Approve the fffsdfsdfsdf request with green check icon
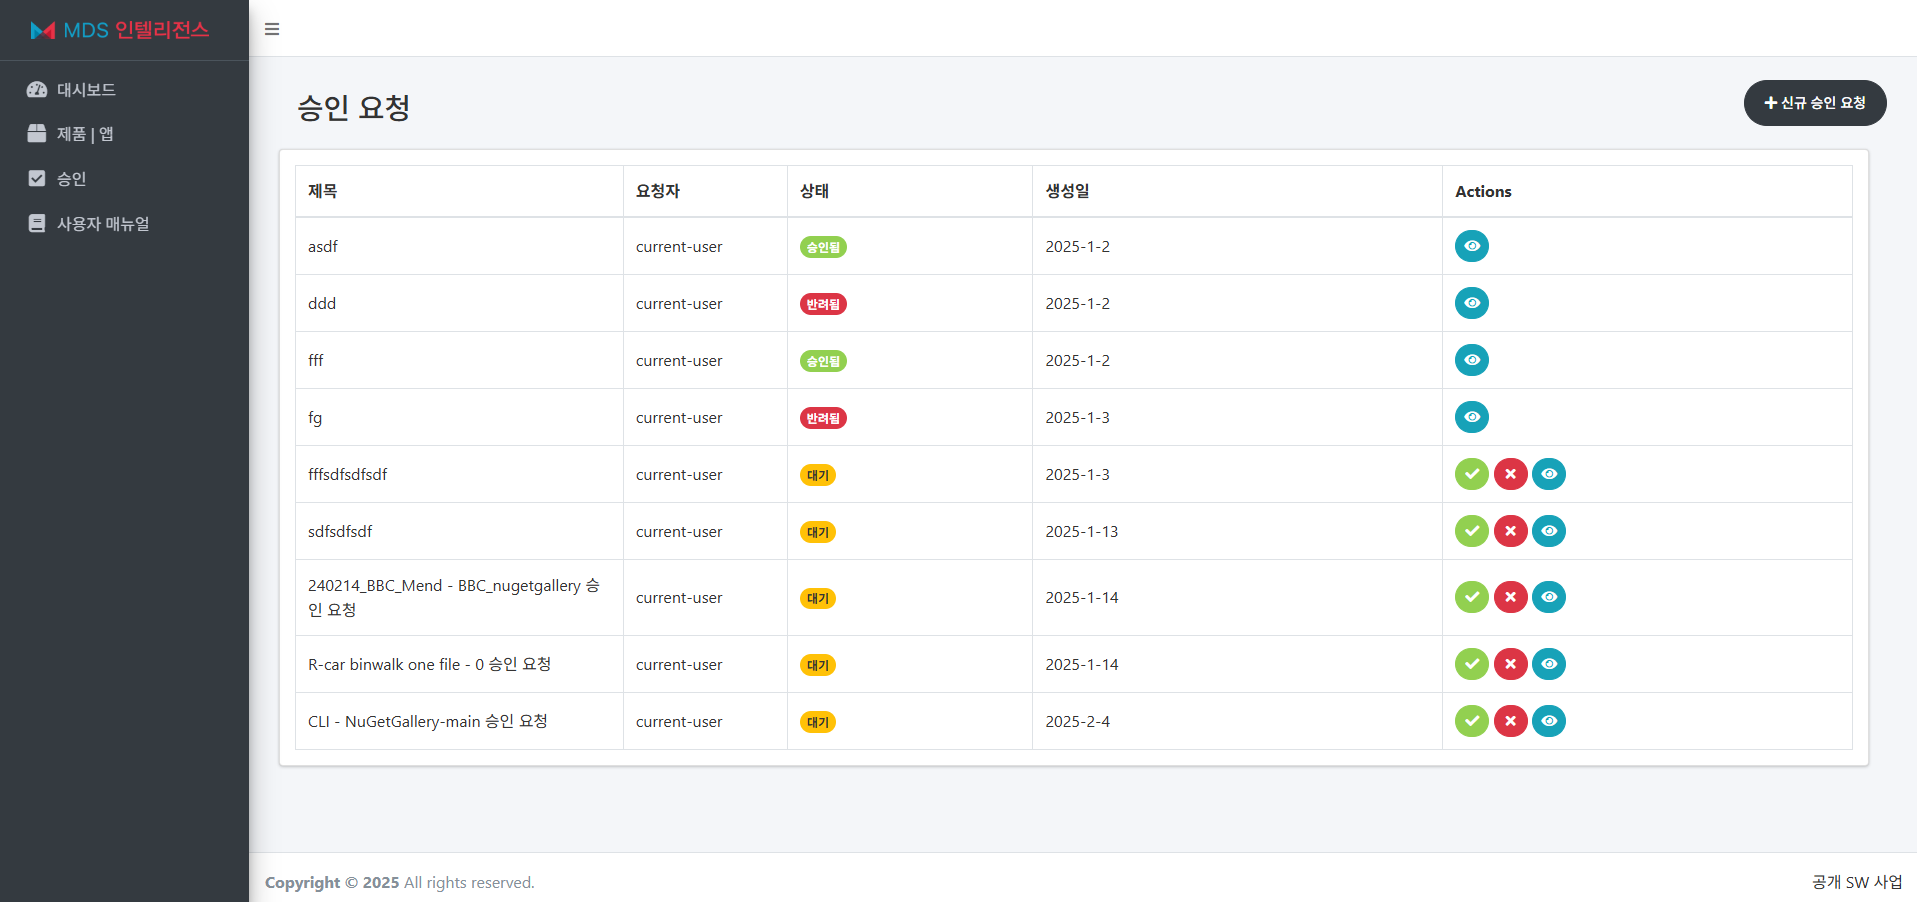Image resolution: width=1917 pixels, height=902 pixels. (x=1471, y=474)
